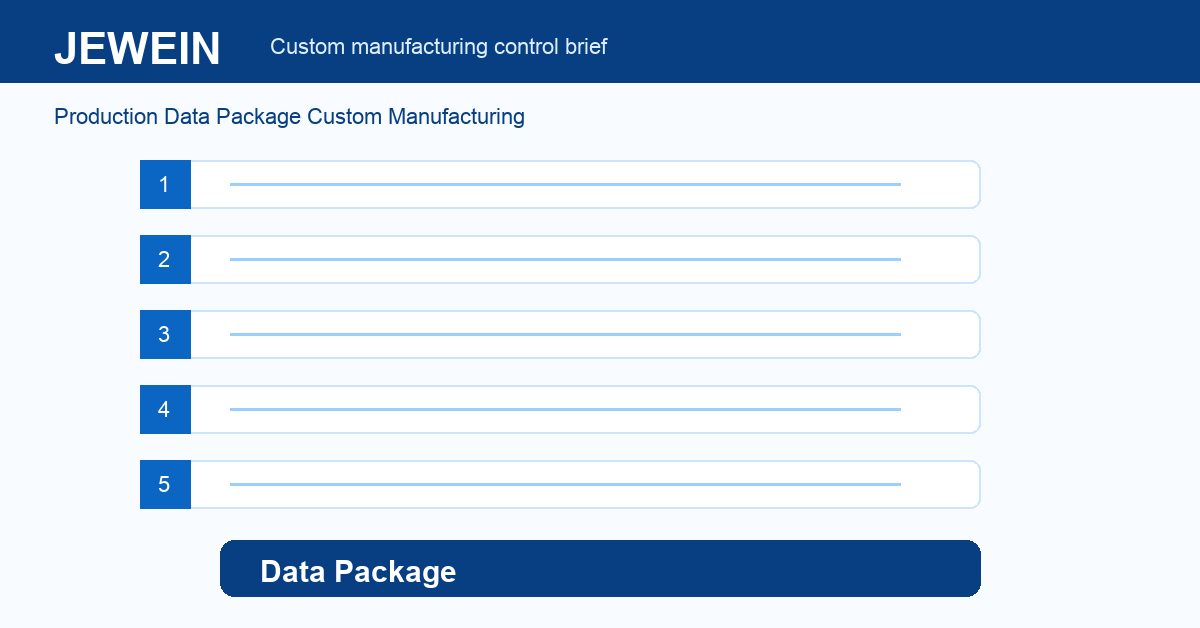Click the line inside row 3
The width and height of the screenshot is (1200, 628).
tap(565, 335)
